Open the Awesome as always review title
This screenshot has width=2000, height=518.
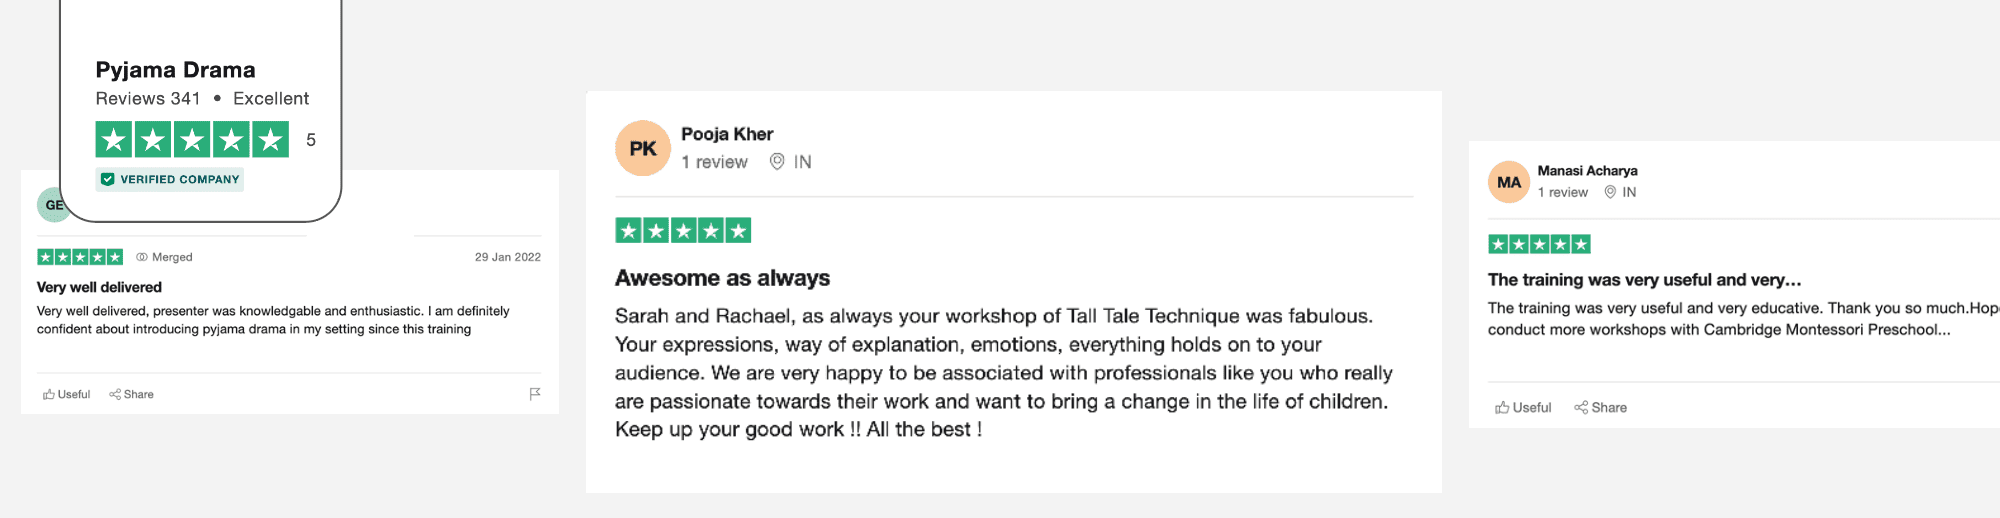(722, 278)
